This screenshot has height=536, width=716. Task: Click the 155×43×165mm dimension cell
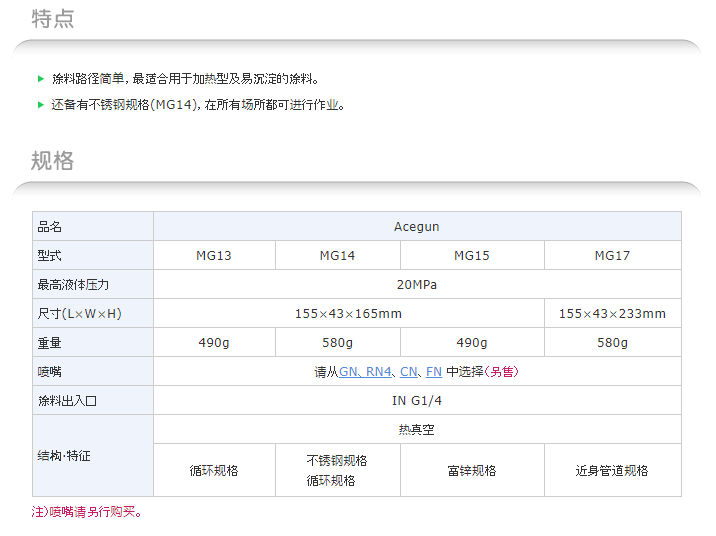(348, 313)
